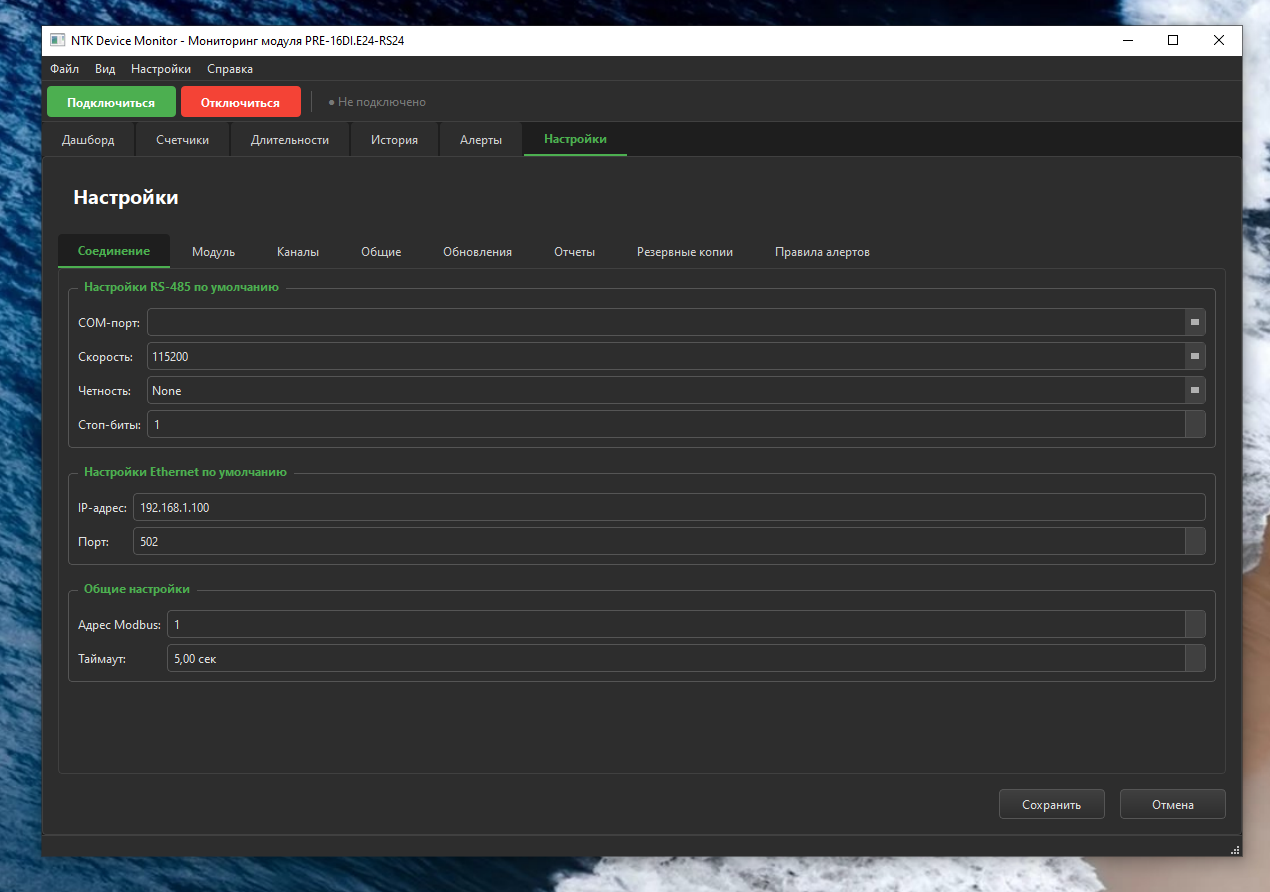This screenshot has height=892, width=1270.
Task: Click the 'Таймаут:' label
Action: pyautogui.click(x=102, y=659)
